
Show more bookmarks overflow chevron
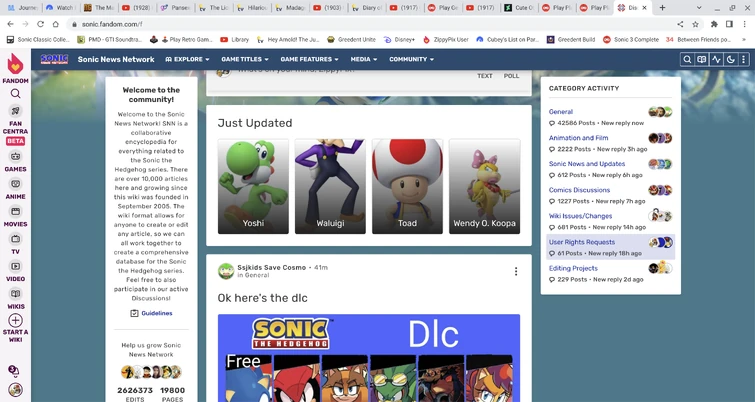coord(744,39)
